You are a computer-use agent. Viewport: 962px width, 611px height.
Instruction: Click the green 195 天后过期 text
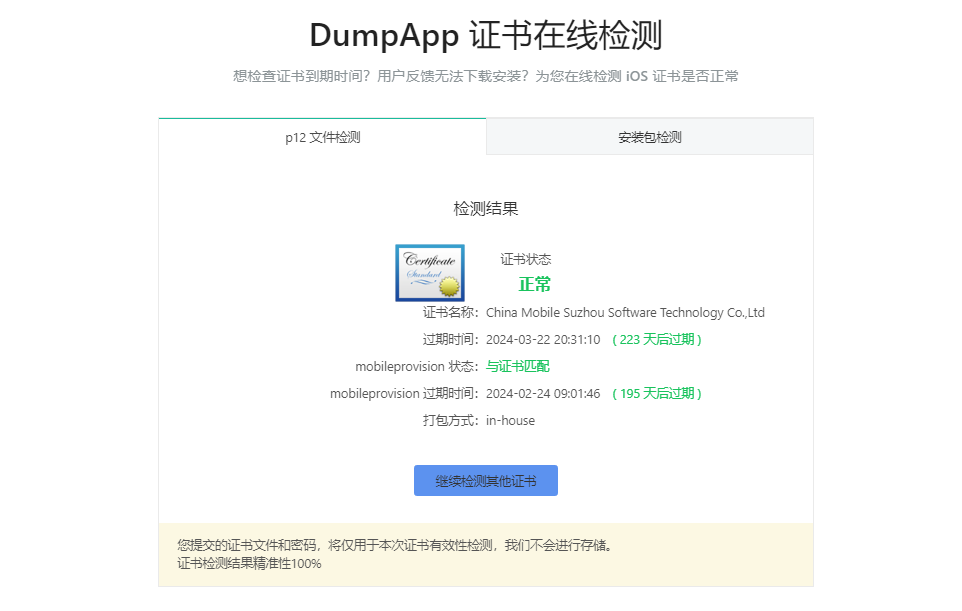pyautogui.click(x=657, y=394)
